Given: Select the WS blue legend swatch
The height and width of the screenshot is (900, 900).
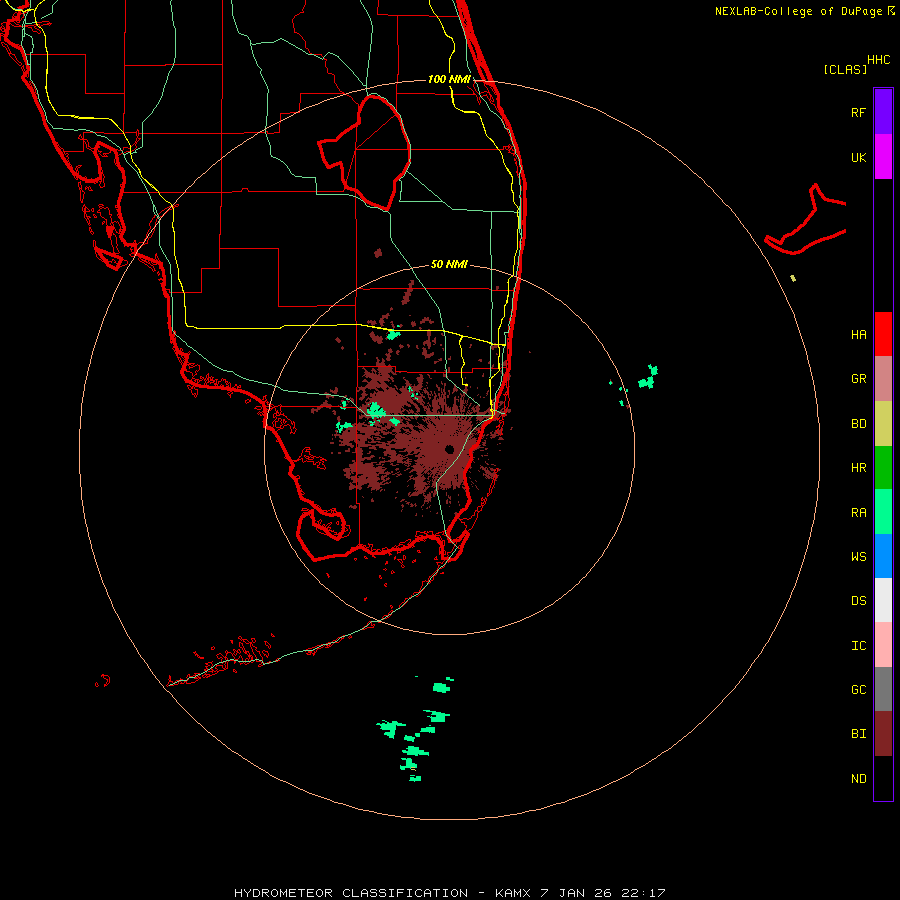Looking at the screenshot, I should coord(883,556).
